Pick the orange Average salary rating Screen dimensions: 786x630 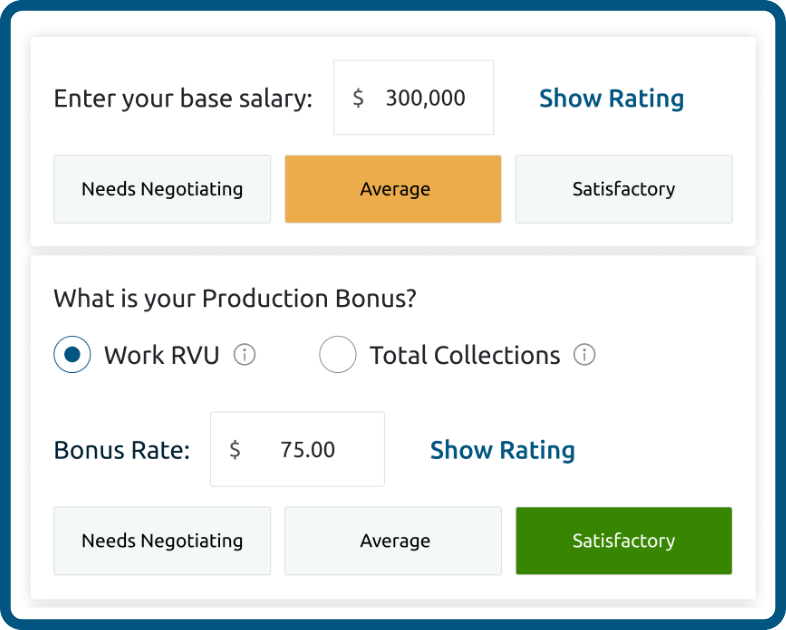tap(393, 189)
